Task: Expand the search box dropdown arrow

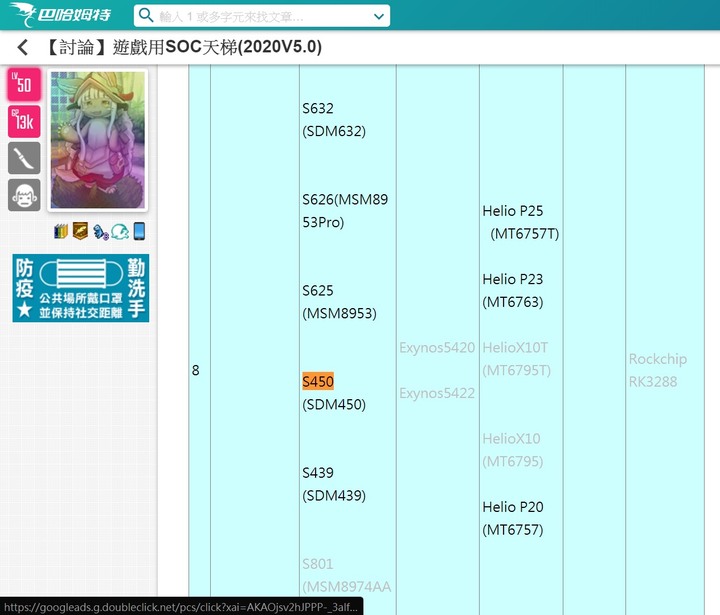Action: pos(379,17)
